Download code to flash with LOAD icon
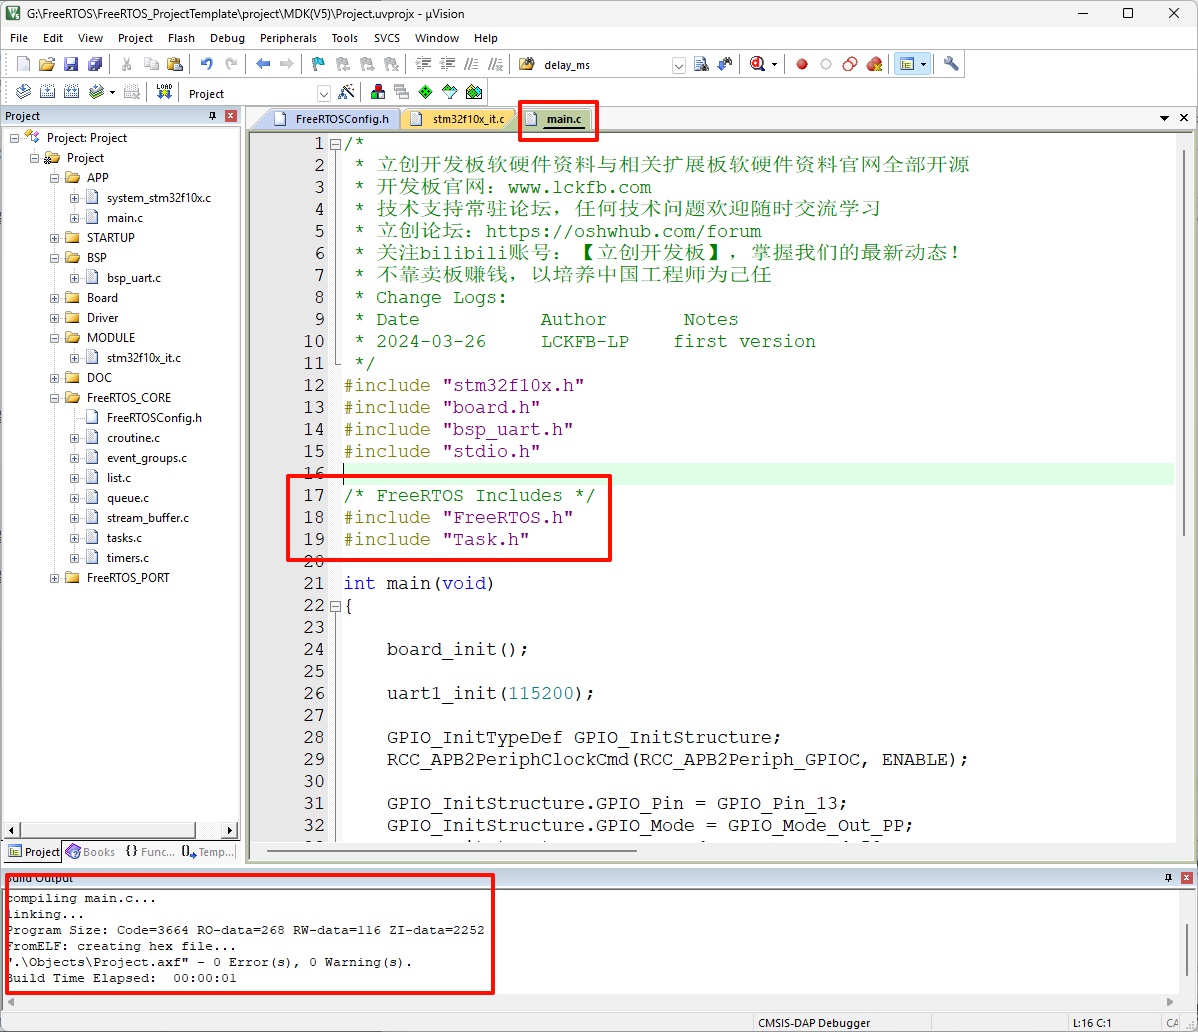1198x1032 pixels. [164, 92]
